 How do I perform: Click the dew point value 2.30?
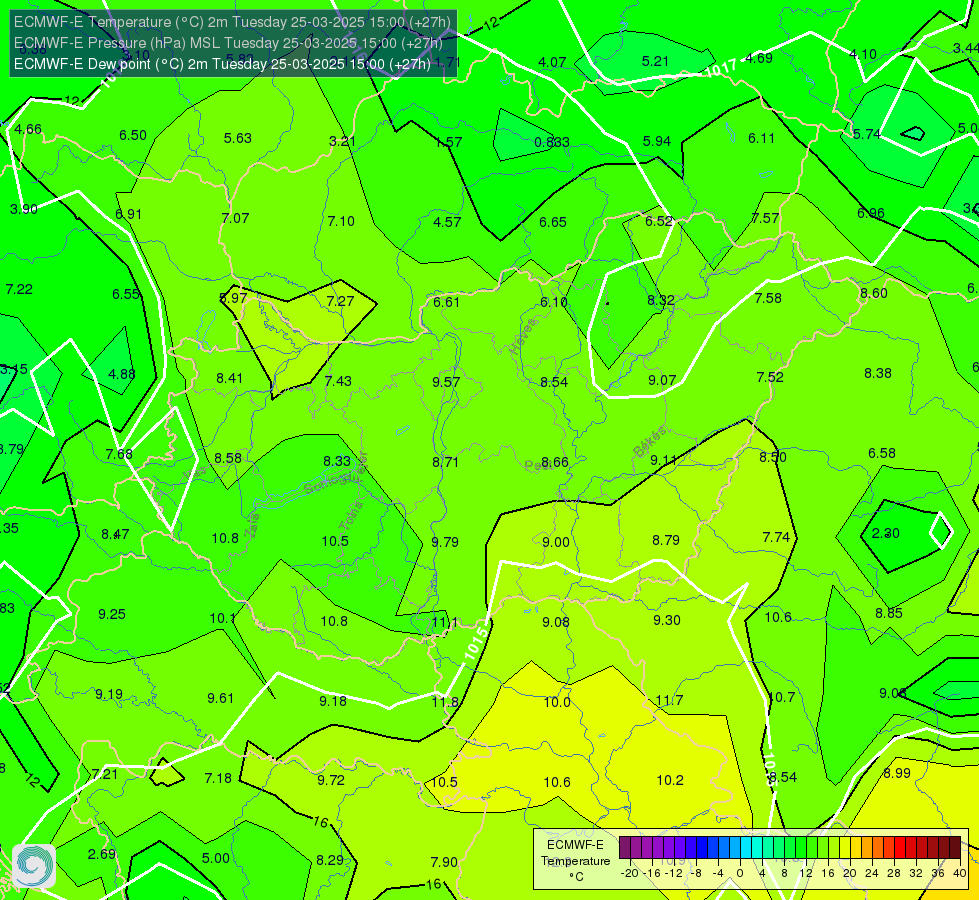[885, 533]
